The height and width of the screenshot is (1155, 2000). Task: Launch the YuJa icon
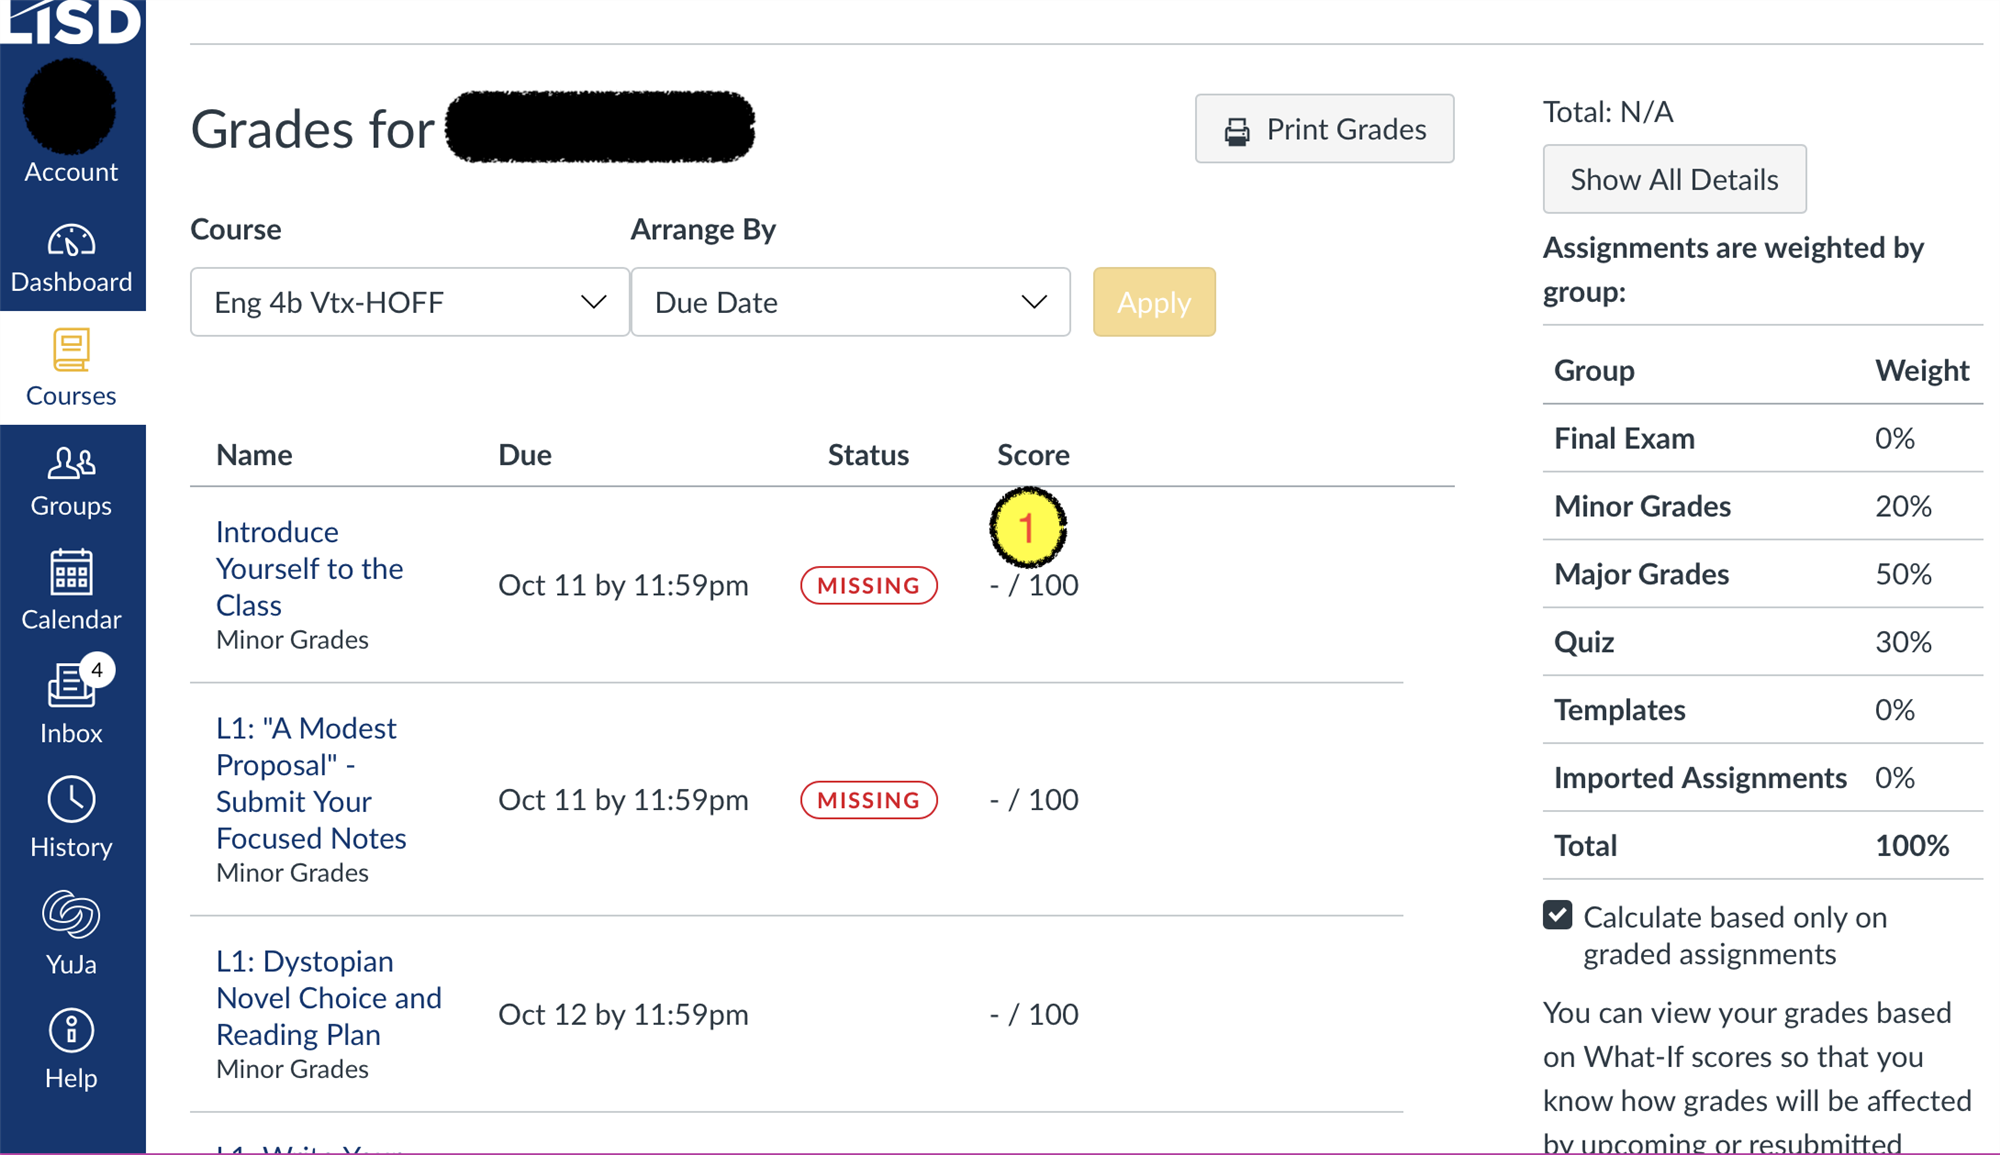(71, 914)
